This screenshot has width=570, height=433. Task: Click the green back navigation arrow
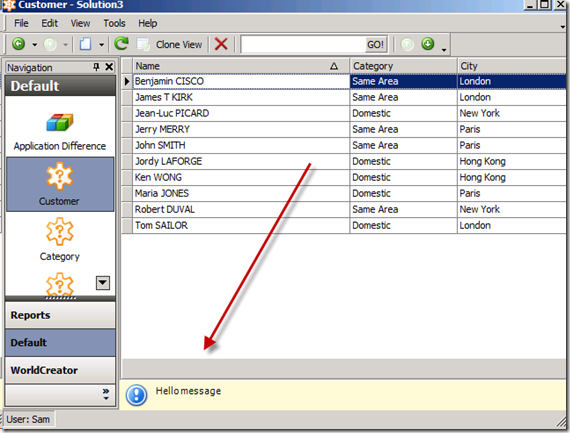click(x=19, y=44)
